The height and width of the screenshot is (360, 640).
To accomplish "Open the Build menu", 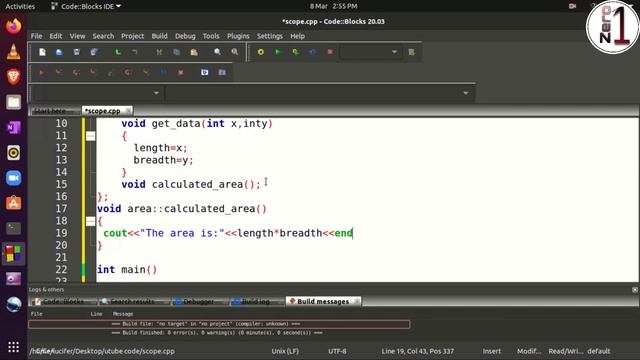I will (x=159, y=36).
